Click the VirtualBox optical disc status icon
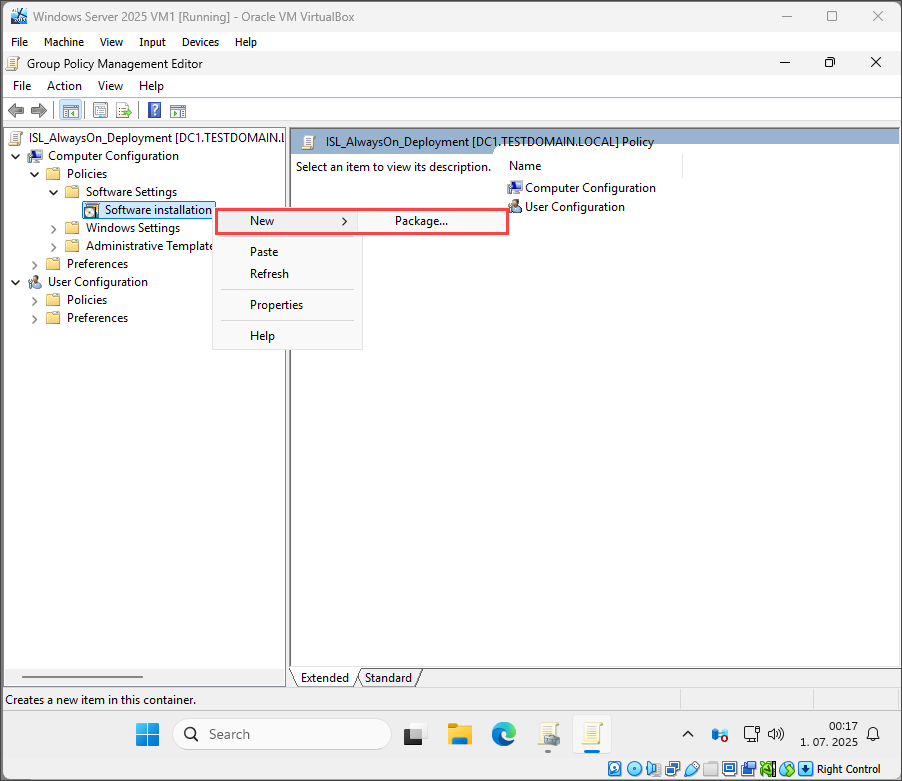The image size is (902, 781). click(x=634, y=768)
